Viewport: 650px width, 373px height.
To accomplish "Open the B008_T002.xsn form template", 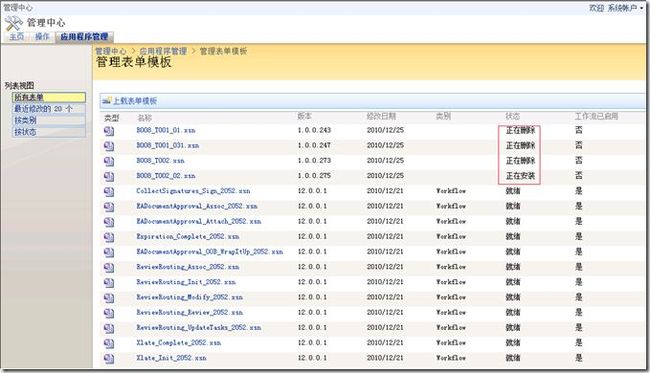I will (160, 160).
